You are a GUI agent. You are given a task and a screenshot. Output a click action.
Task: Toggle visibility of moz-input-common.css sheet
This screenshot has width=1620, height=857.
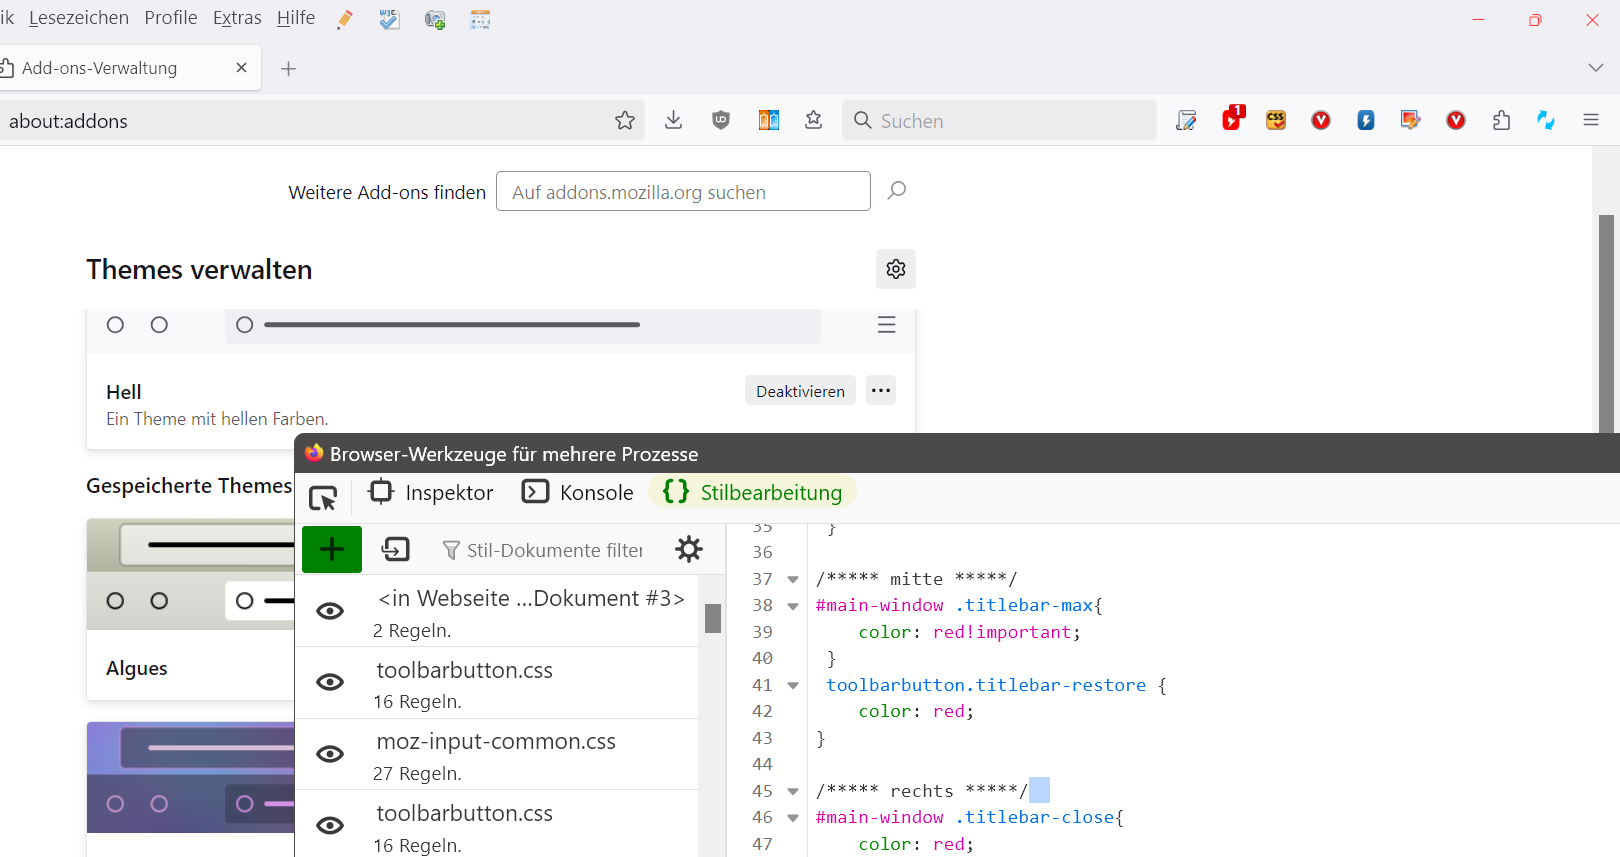click(330, 754)
